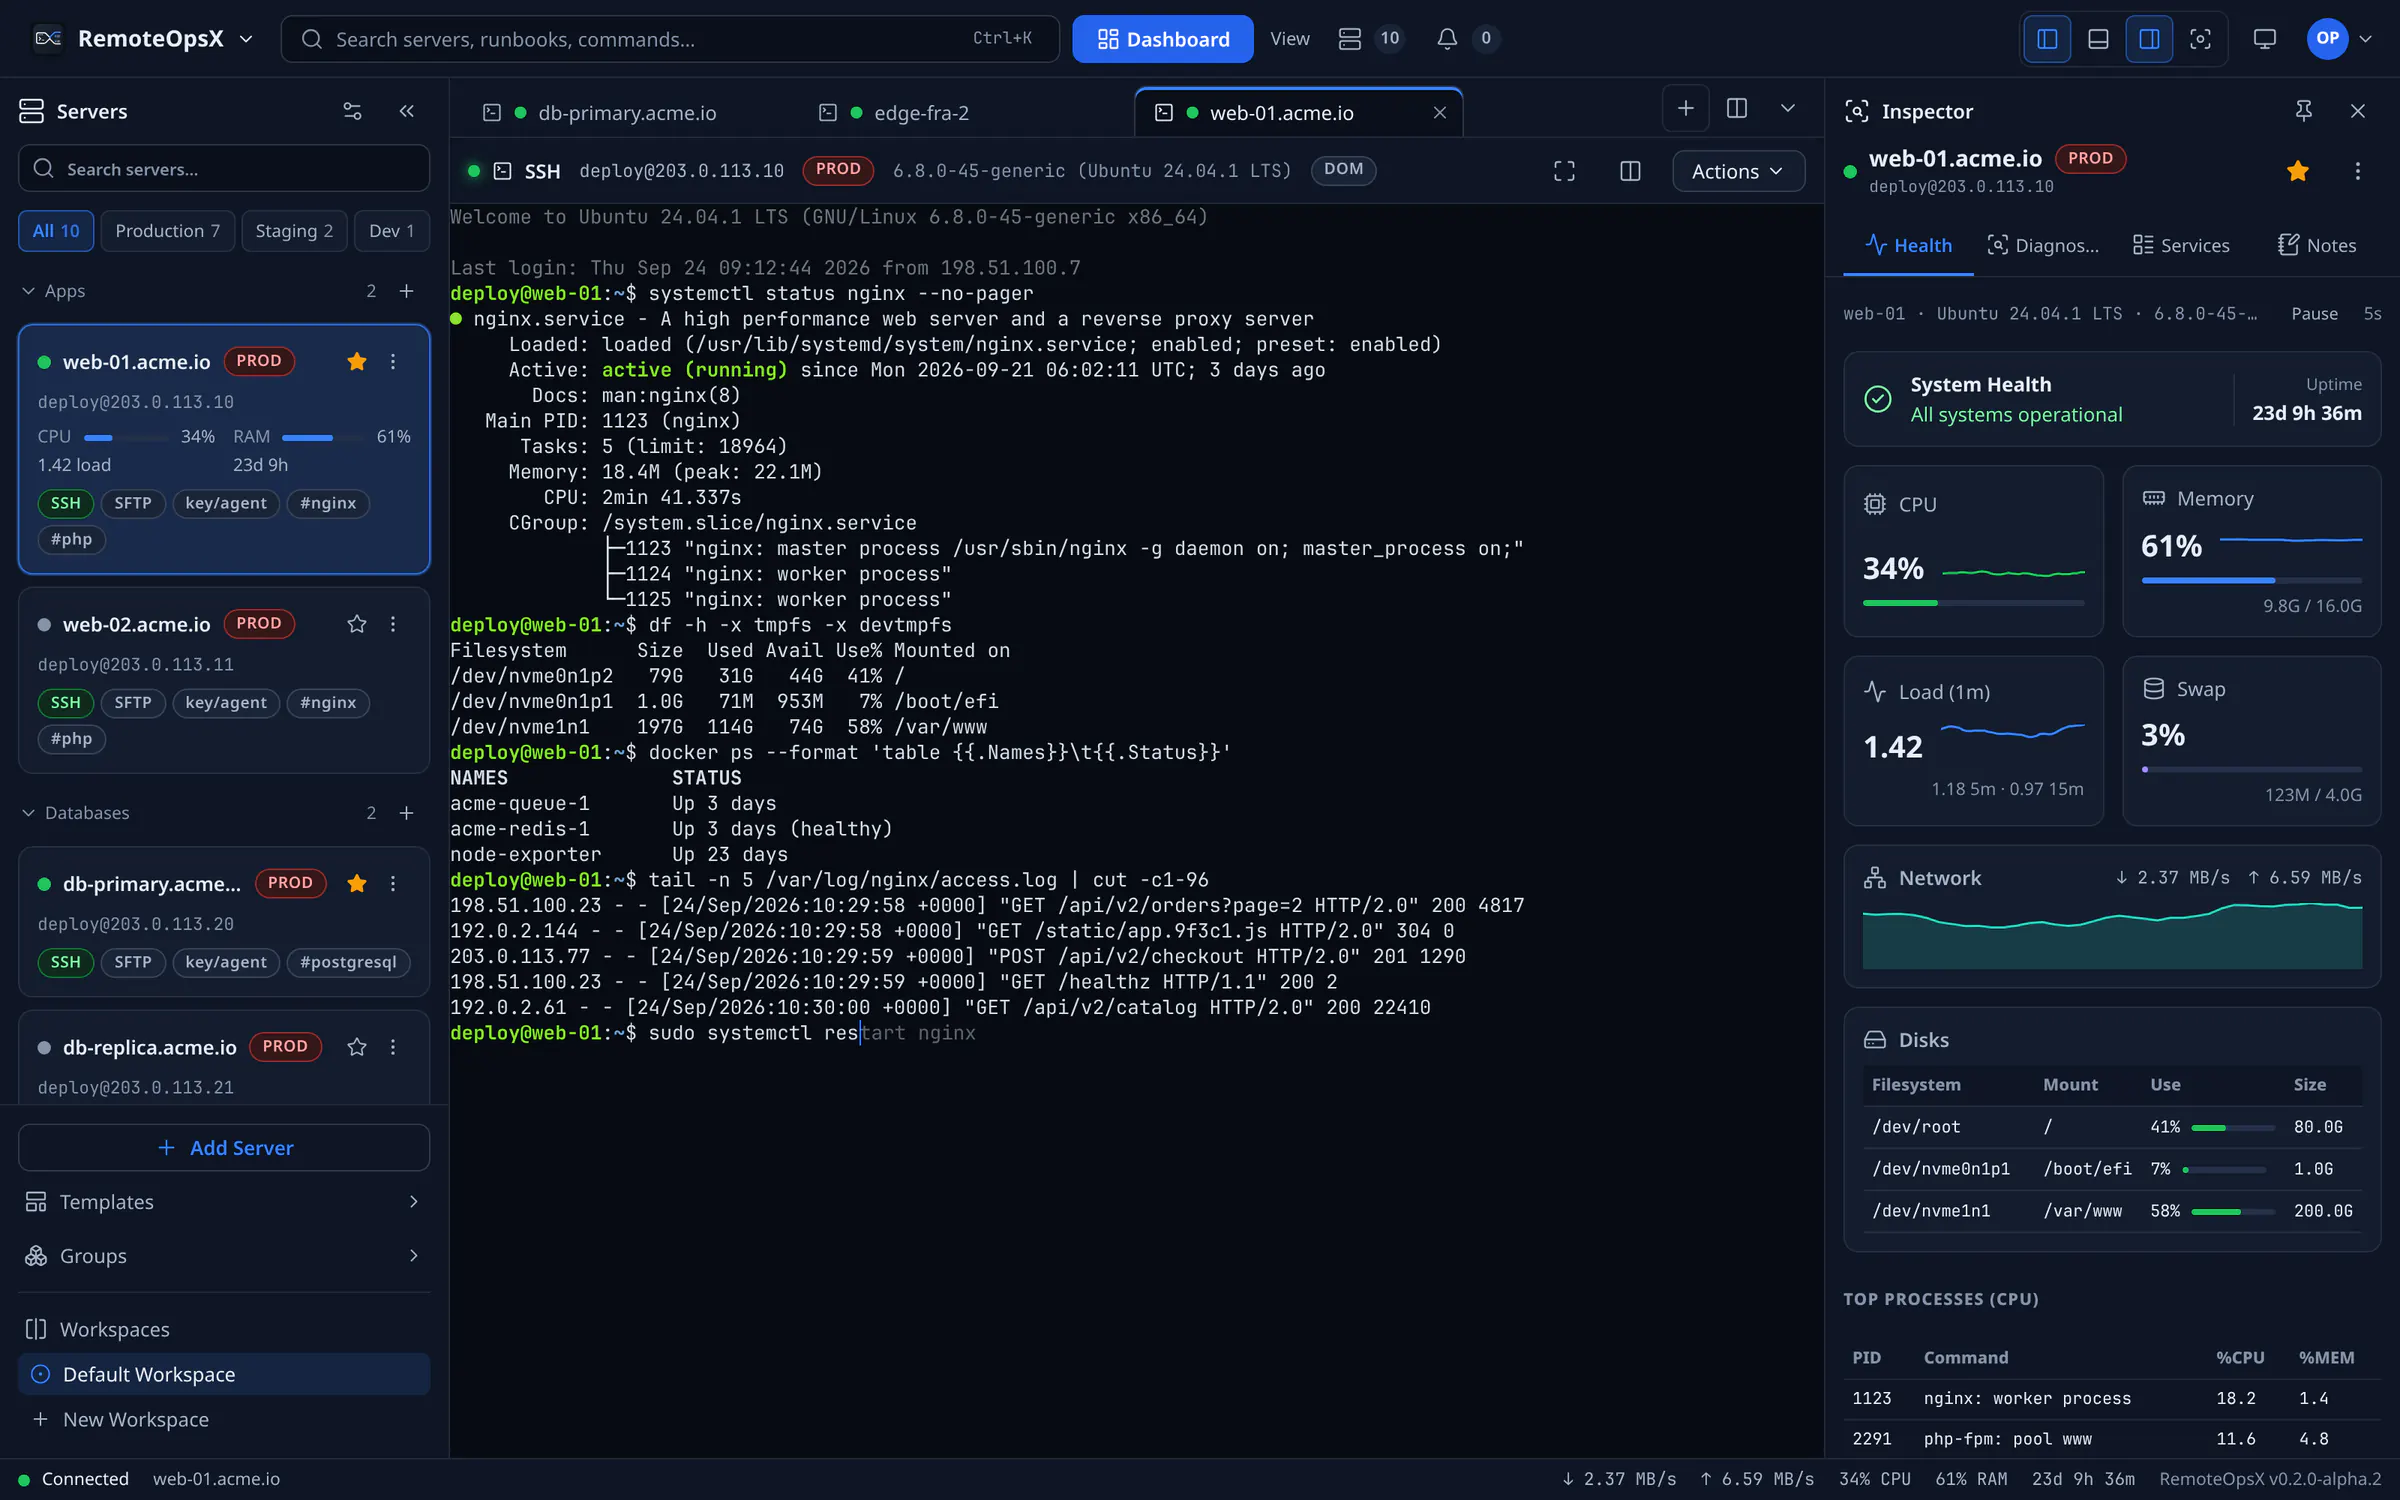Click the SFTP tag on web-01.acme.io
This screenshot has width=2400, height=1500.
click(133, 503)
